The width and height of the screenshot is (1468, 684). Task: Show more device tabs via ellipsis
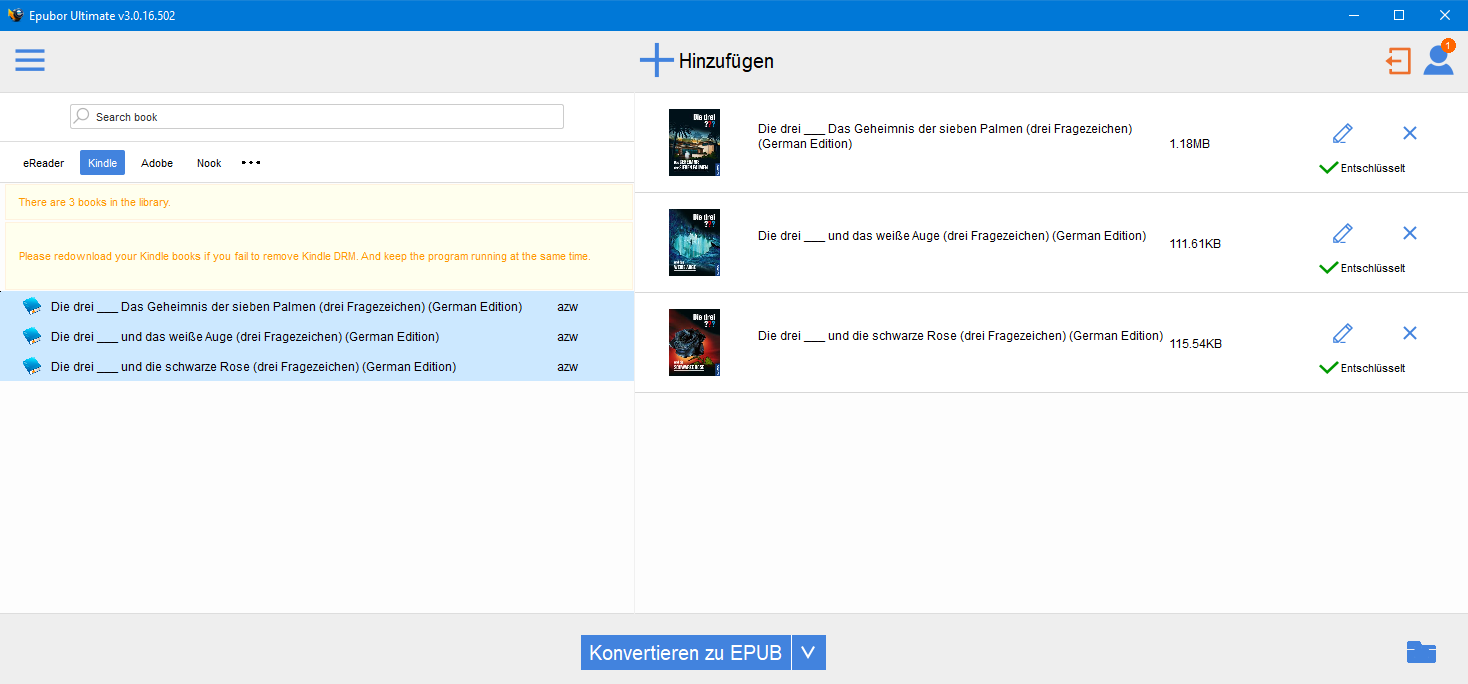(251, 163)
